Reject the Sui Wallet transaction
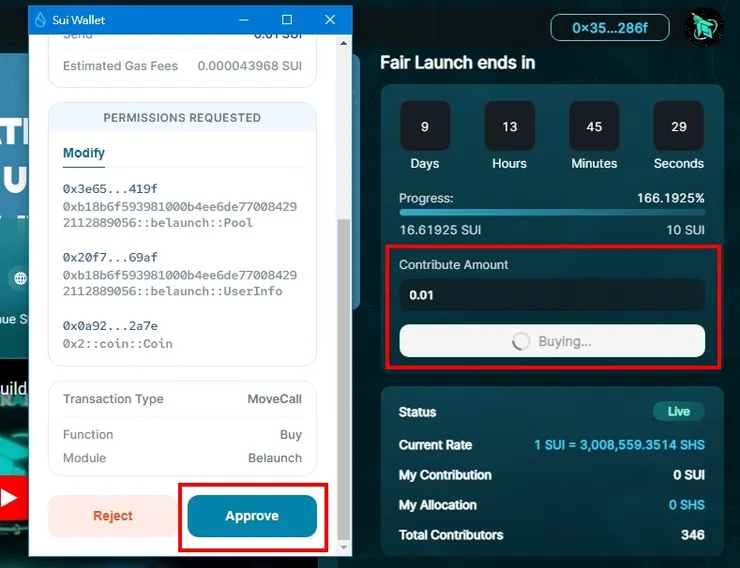 coord(113,516)
